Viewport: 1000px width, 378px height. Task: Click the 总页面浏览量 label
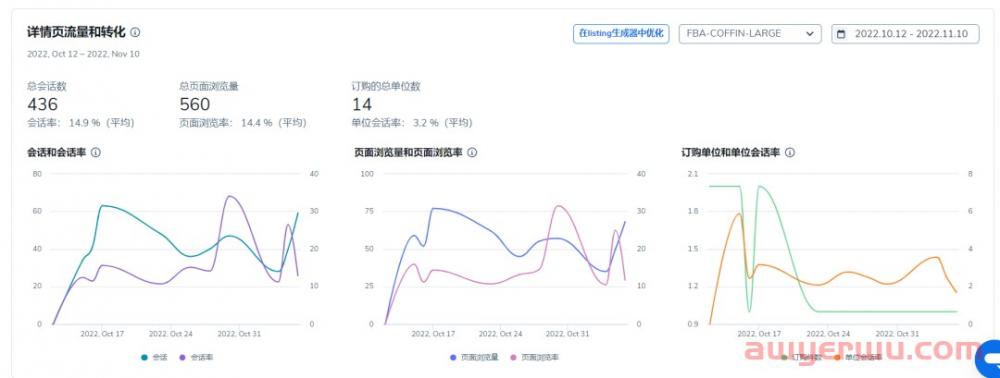pyautogui.click(x=209, y=87)
